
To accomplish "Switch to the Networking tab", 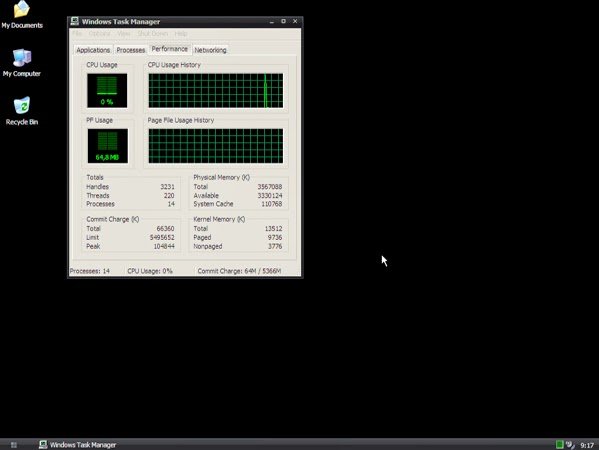I will tap(210, 50).
